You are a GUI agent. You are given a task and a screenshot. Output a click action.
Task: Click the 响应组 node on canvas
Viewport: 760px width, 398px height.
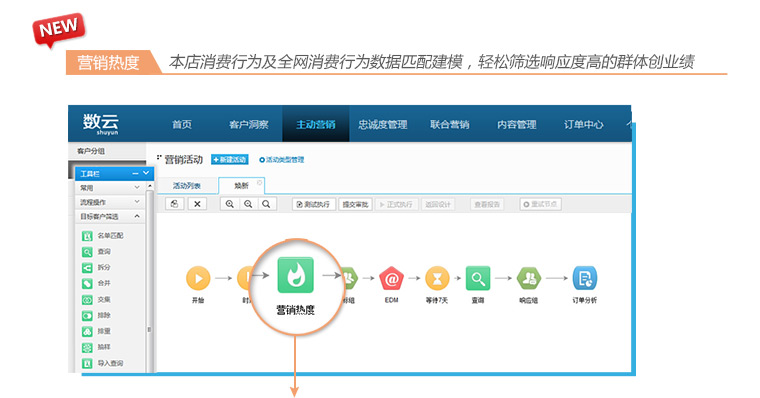pyautogui.click(x=529, y=278)
